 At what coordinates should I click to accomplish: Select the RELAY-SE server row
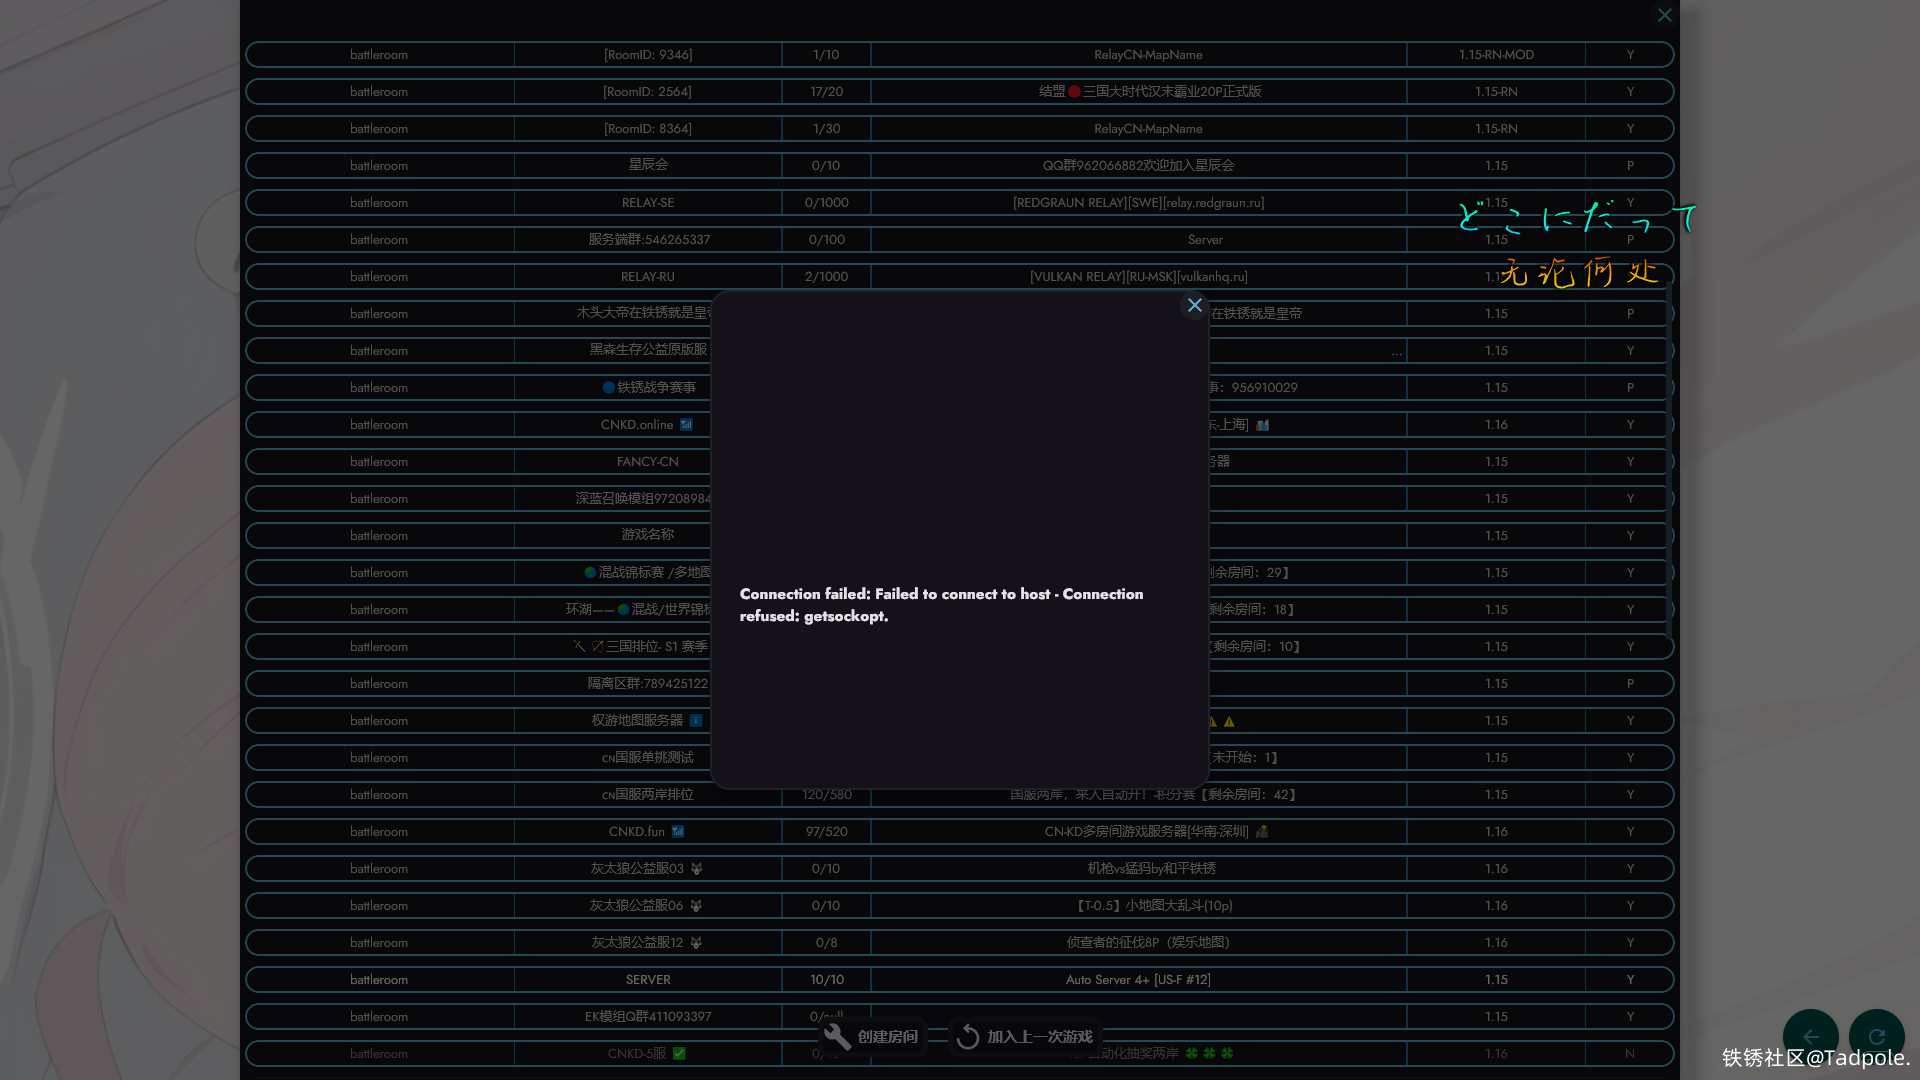(648, 202)
